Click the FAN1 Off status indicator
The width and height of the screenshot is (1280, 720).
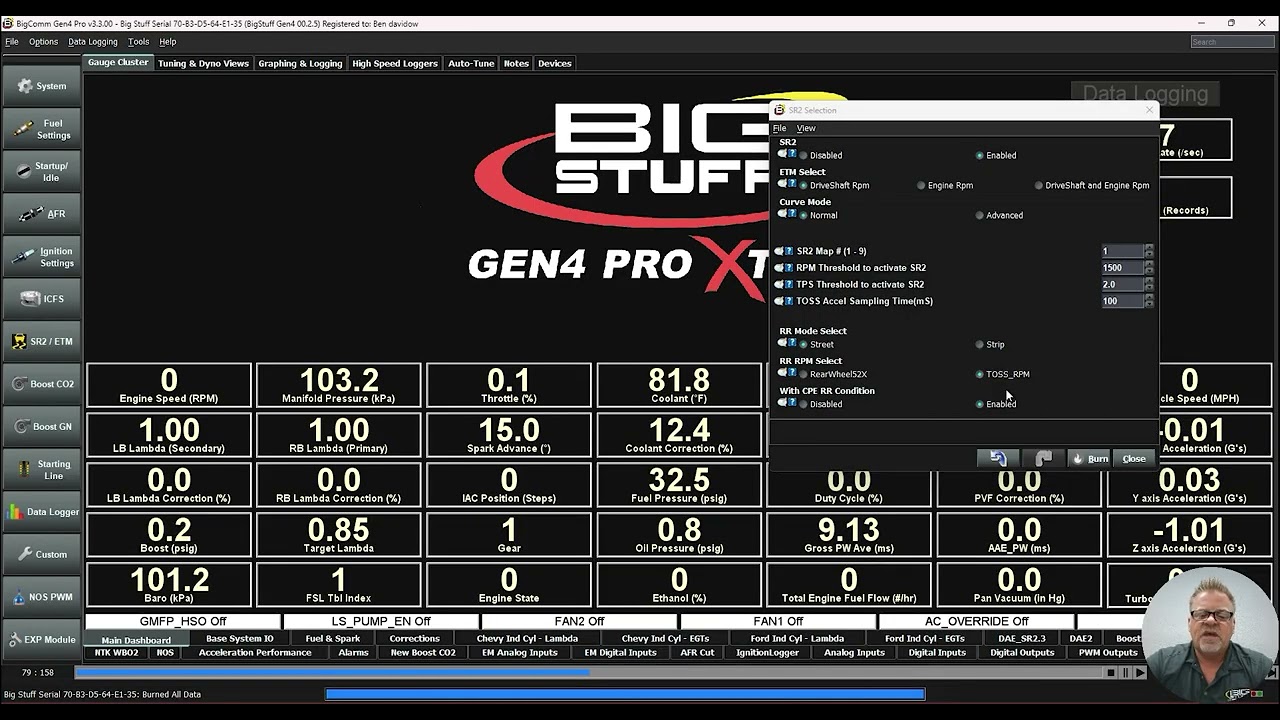tap(778, 621)
